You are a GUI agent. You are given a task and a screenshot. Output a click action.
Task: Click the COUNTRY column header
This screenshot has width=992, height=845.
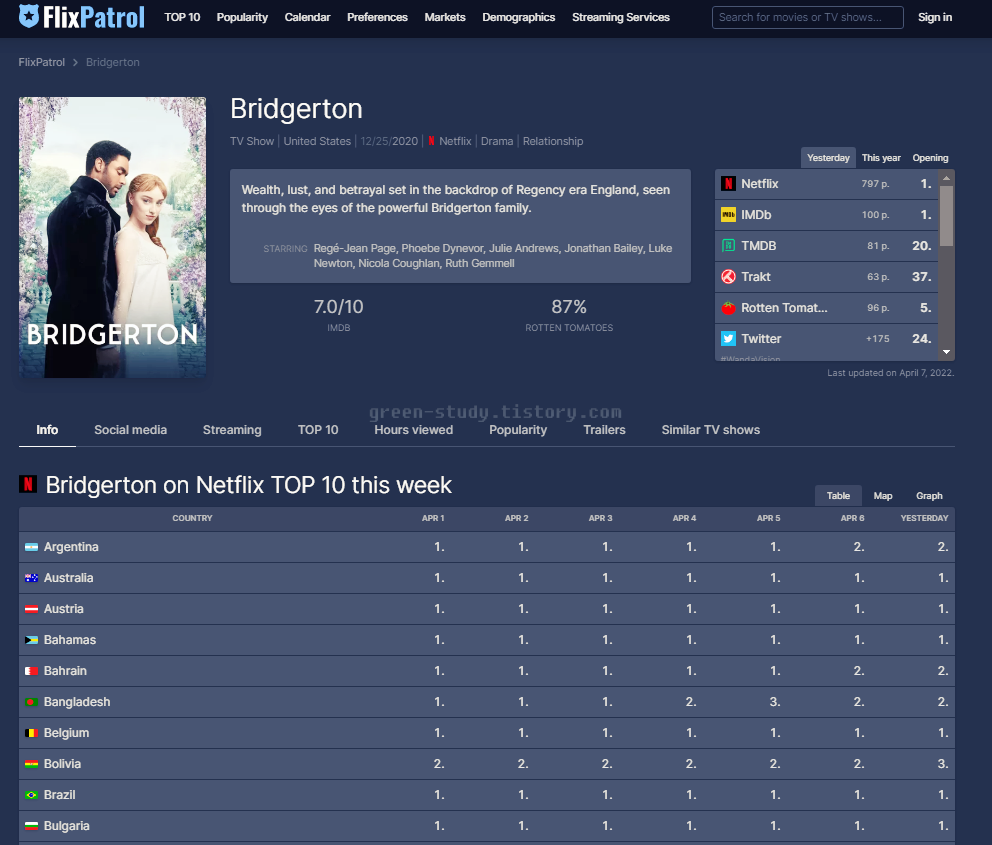(x=192, y=518)
